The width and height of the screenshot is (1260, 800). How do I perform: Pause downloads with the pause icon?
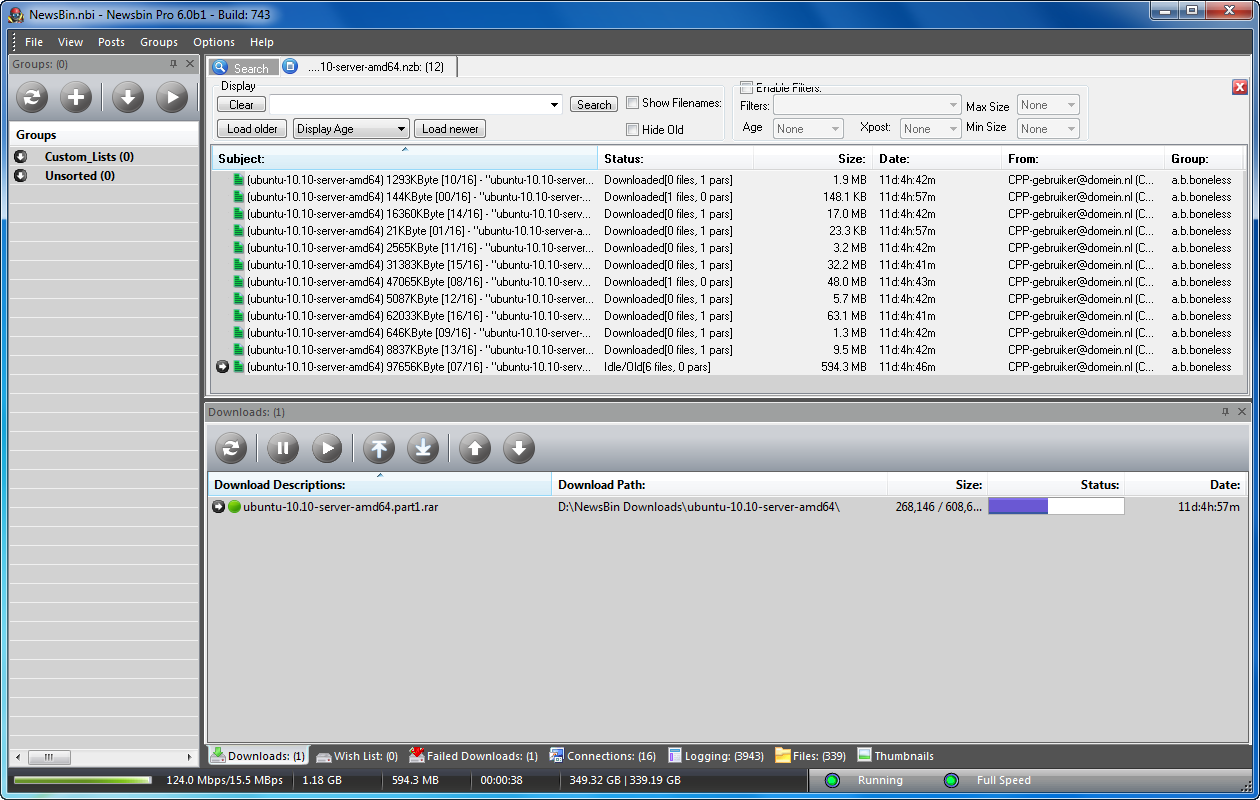tap(283, 448)
